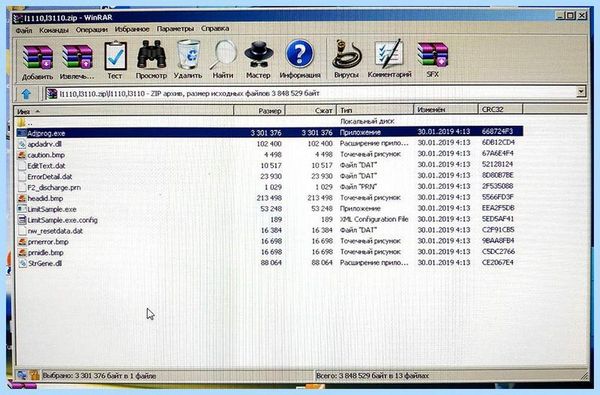This screenshot has height=395, width=600.
Task: Click the key icon in status bar
Action: click(34, 375)
